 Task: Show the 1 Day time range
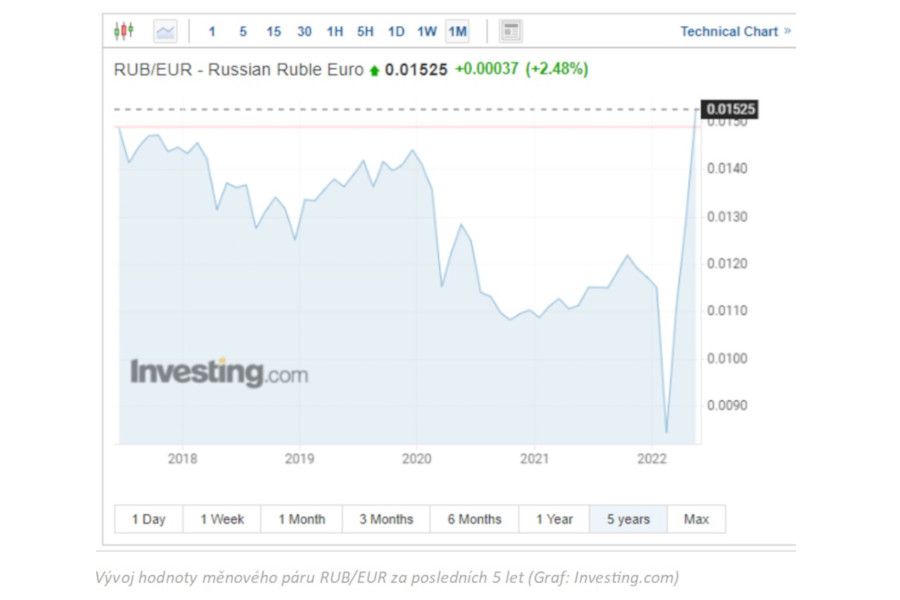(148, 519)
